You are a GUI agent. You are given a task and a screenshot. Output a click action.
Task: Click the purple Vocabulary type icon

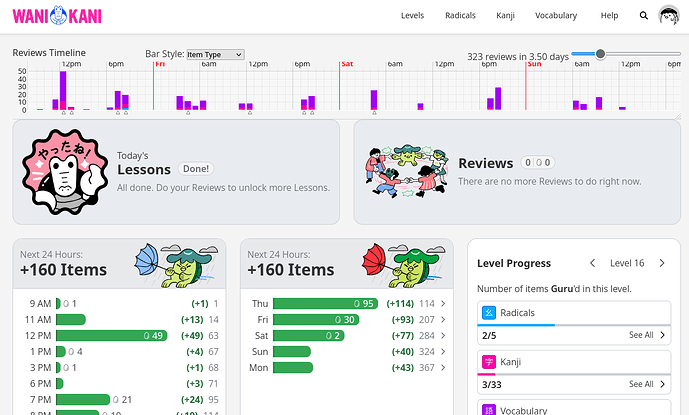tap(489, 410)
